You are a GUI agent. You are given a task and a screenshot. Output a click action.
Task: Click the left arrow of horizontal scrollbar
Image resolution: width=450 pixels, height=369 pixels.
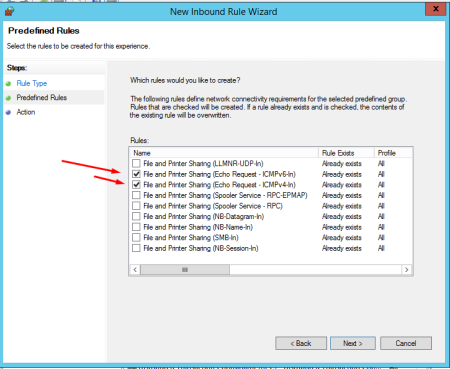point(135,270)
